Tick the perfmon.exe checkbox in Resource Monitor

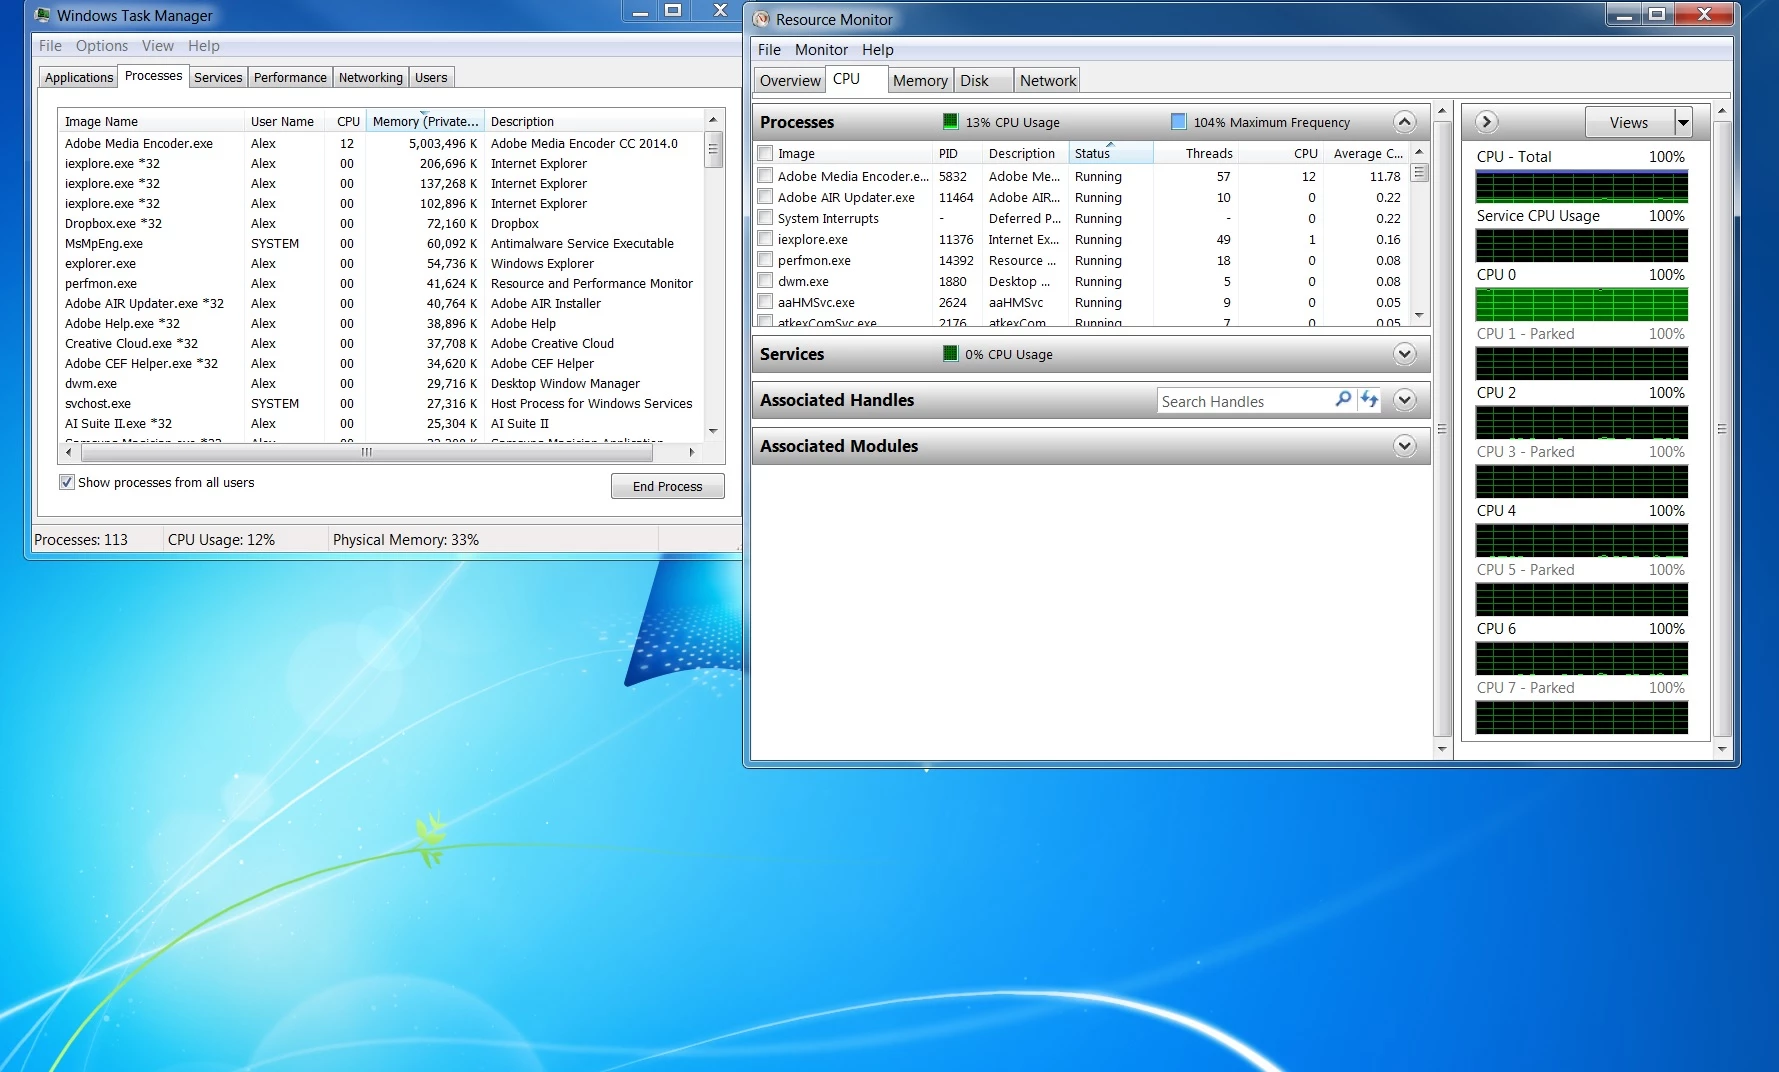point(765,260)
